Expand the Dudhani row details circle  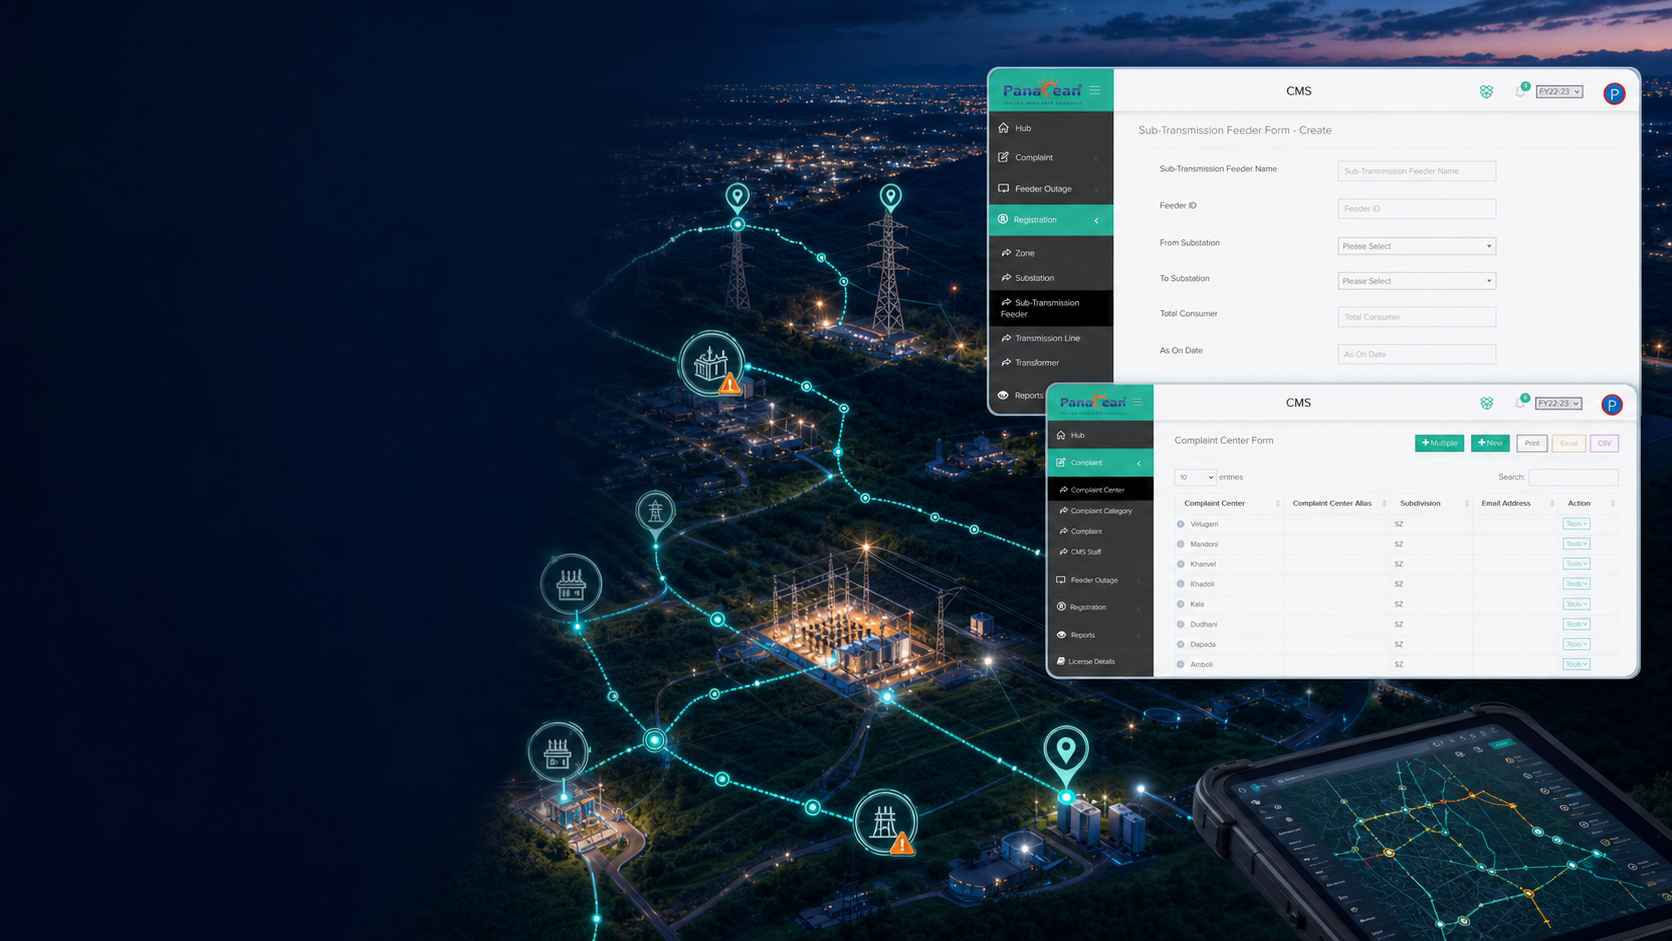point(1181,624)
